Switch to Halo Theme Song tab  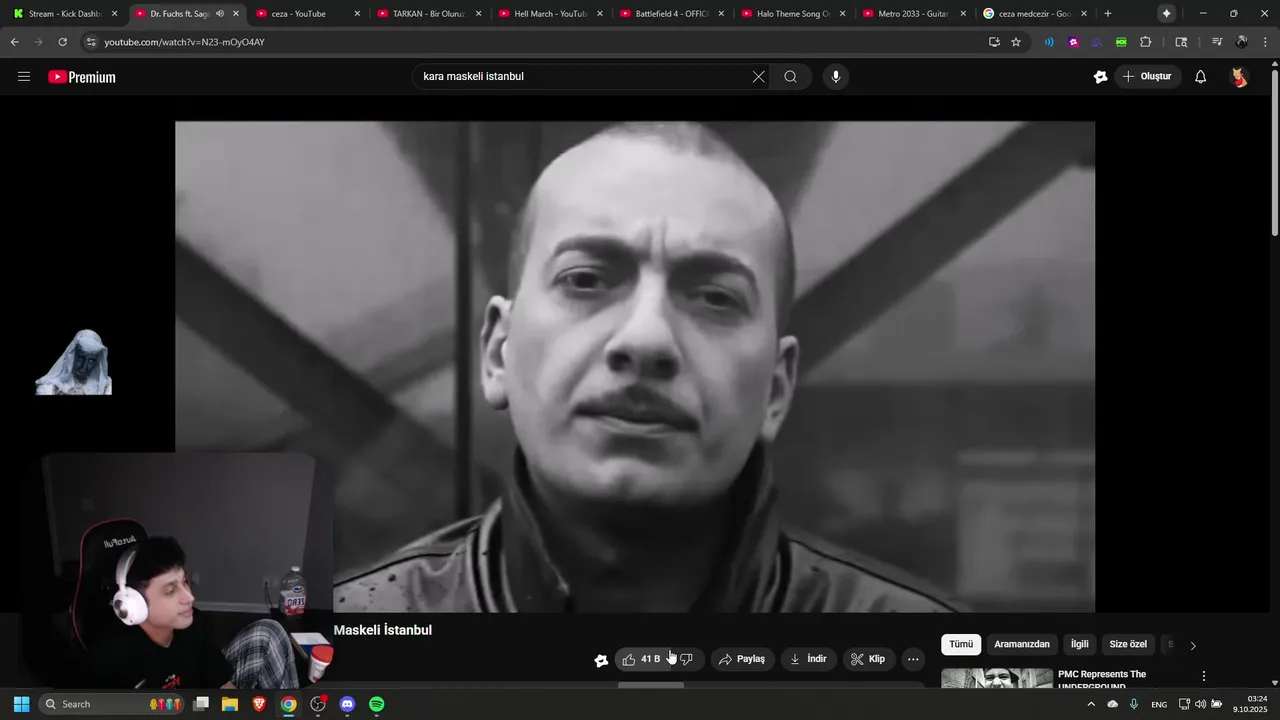[792, 14]
